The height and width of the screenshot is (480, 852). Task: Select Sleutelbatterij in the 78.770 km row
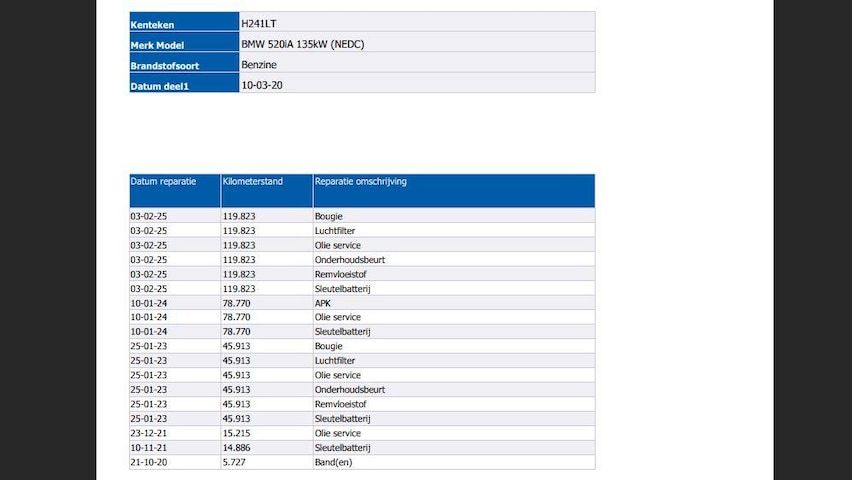[342, 332]
